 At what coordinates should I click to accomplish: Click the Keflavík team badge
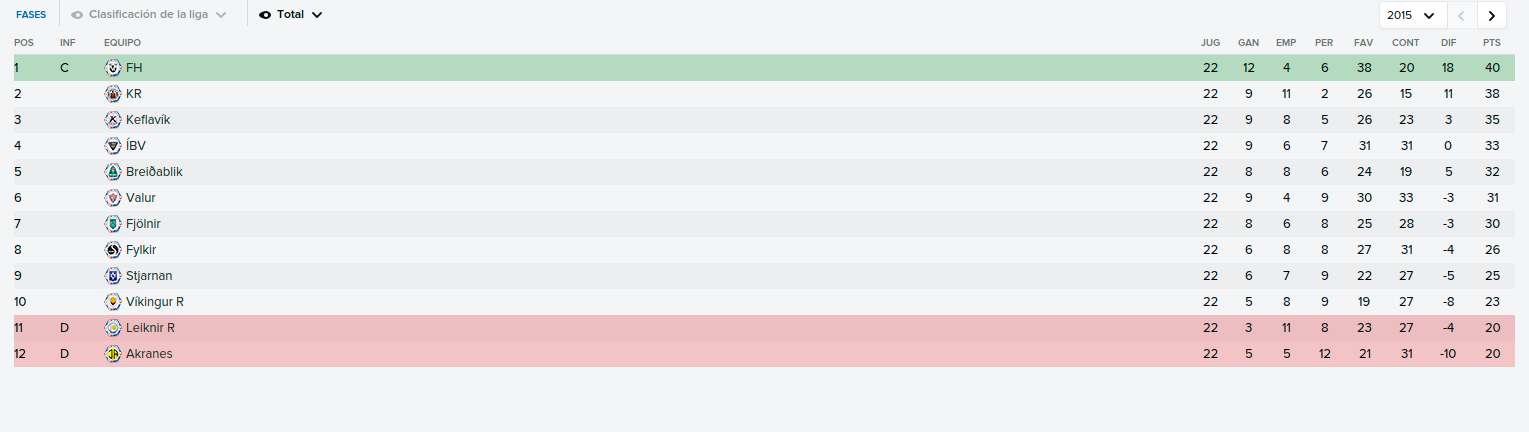tap(113, 120)
